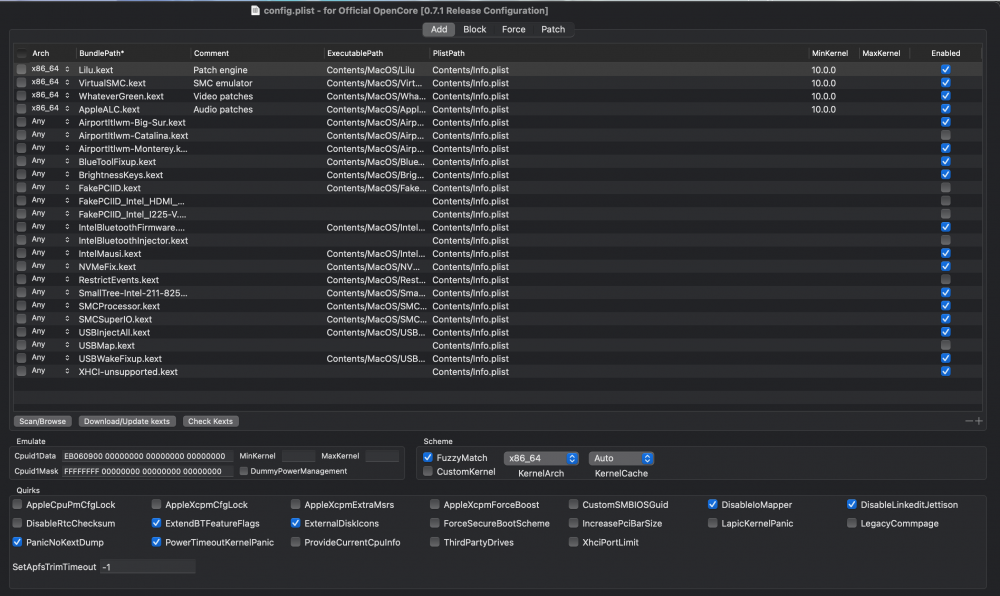Open the KernelCache Auto dropdown
The height and width of the screenshot is (596, 1000).
tap(621, 458)
